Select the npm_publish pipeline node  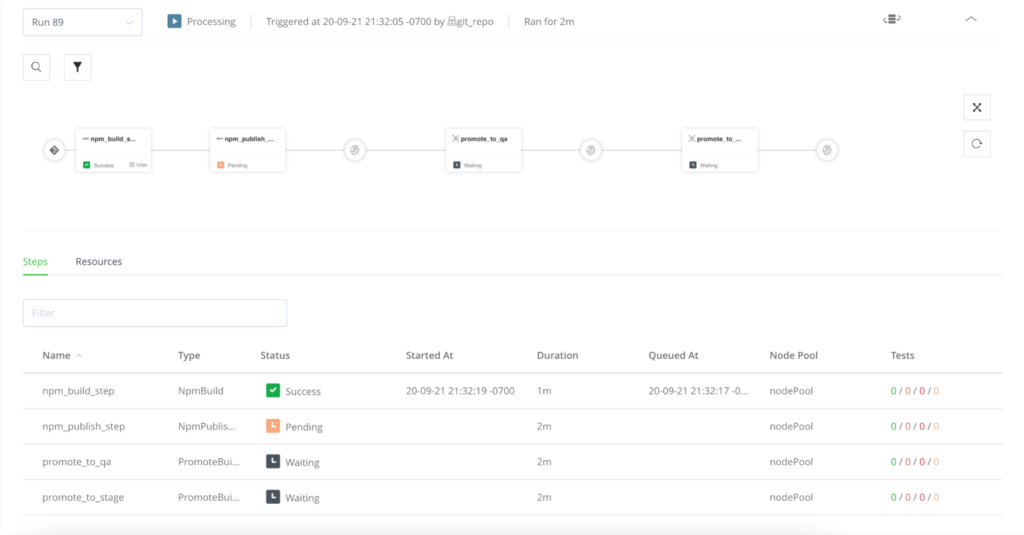[248, 150]
